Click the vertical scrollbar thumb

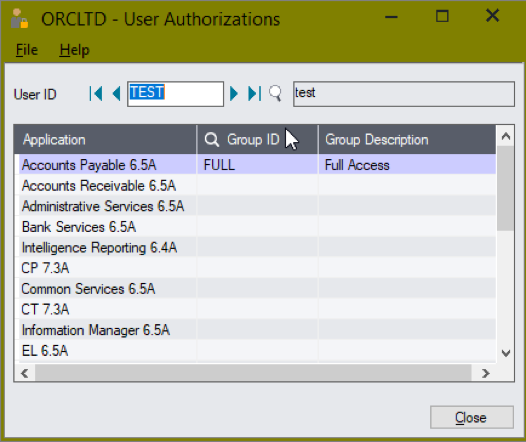506,188
